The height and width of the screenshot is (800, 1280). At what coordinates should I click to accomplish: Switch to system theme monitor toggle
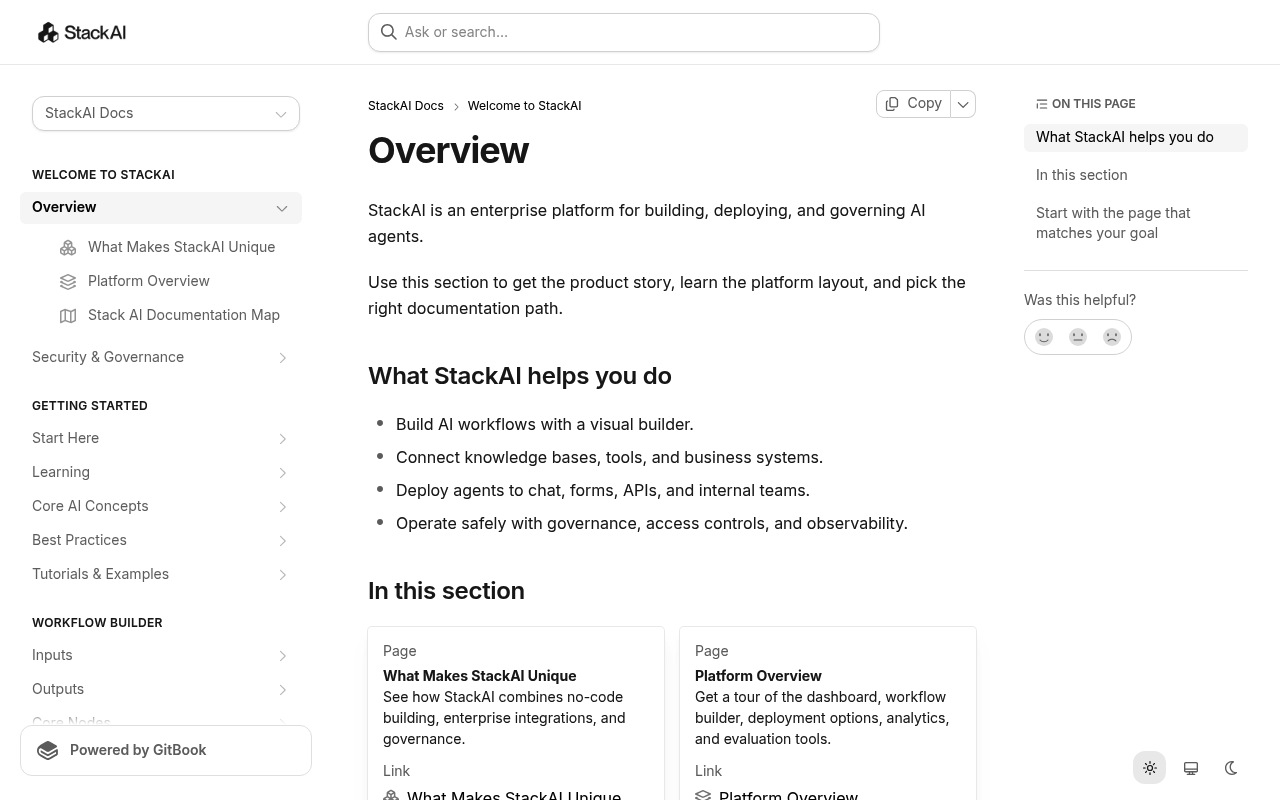coord(1191,768)
